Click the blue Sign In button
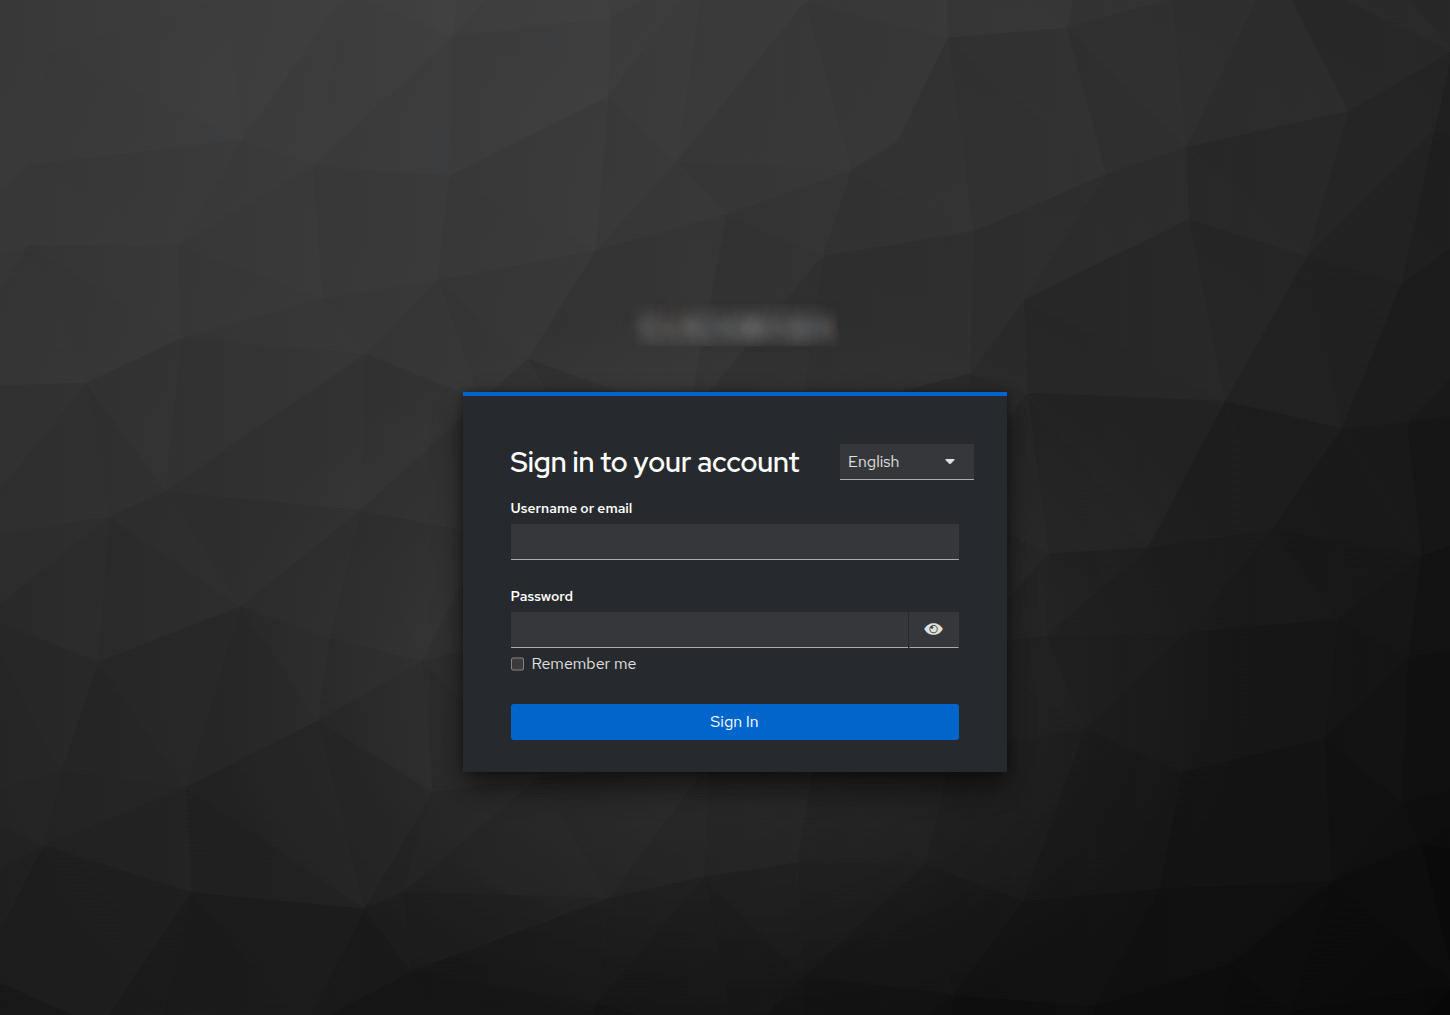This screenshot has width=1450, height=1015. click(735, 722)
